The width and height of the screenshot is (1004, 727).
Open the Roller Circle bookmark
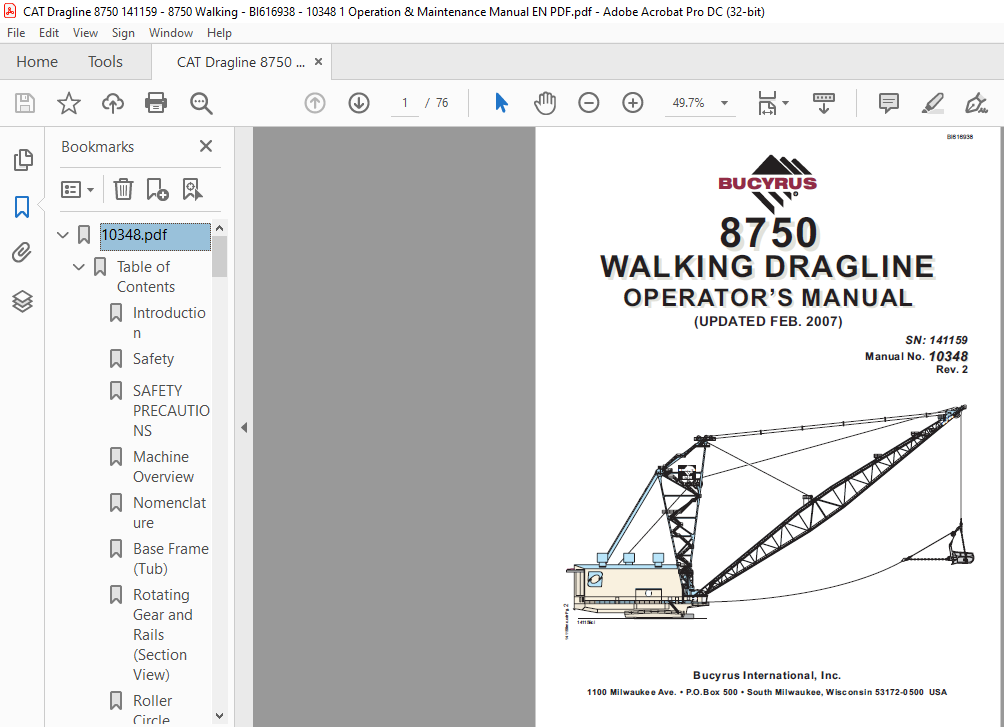point(152,709)
